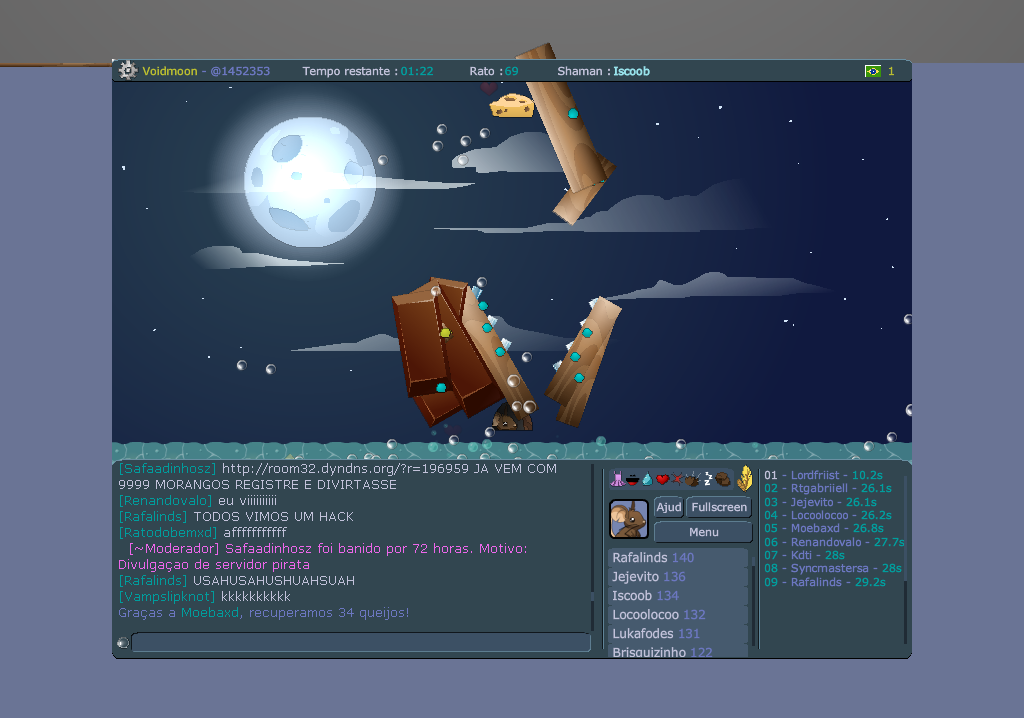Image resolution: width=1024 pixels, height=718 pixels.
Task: Open the game Menu
Action: coord(702,531)
